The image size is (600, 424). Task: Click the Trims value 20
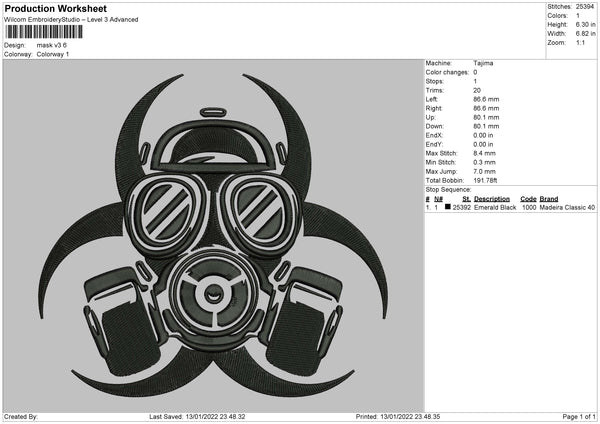point(477,90)
